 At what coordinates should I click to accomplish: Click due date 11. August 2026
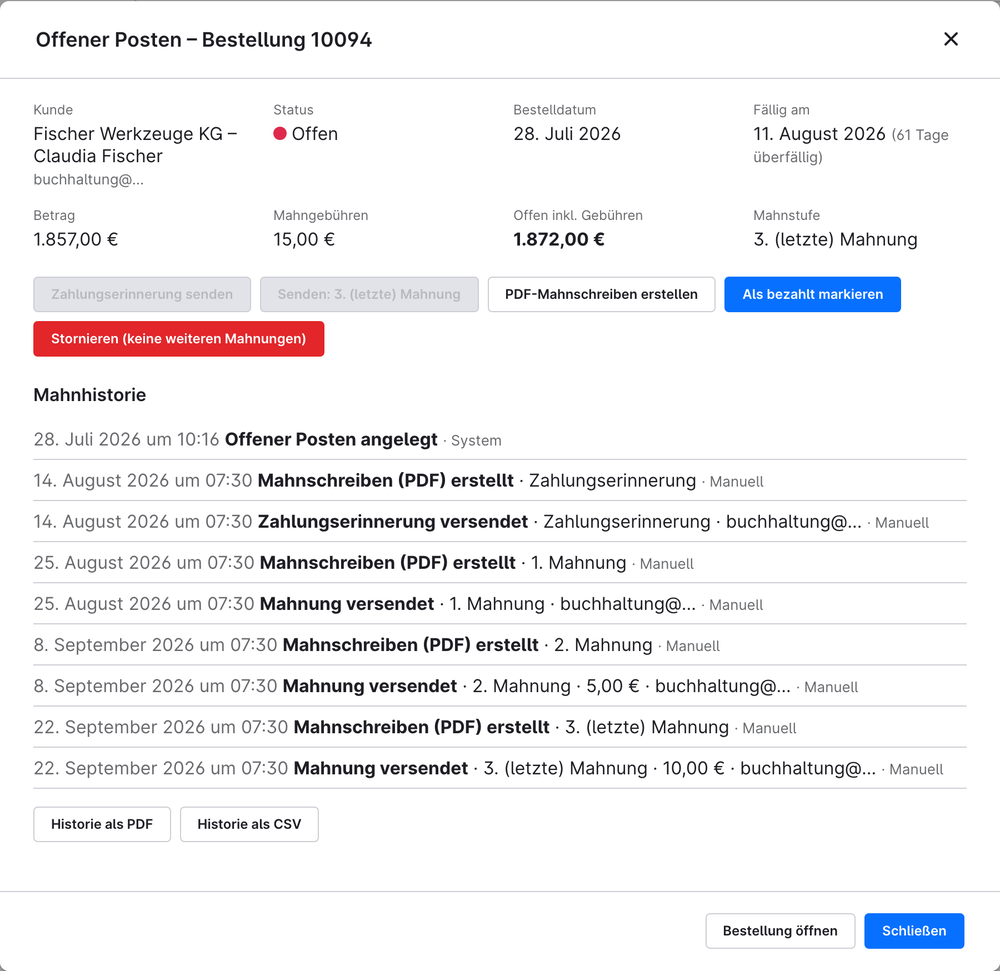click(x=819, y=134)
